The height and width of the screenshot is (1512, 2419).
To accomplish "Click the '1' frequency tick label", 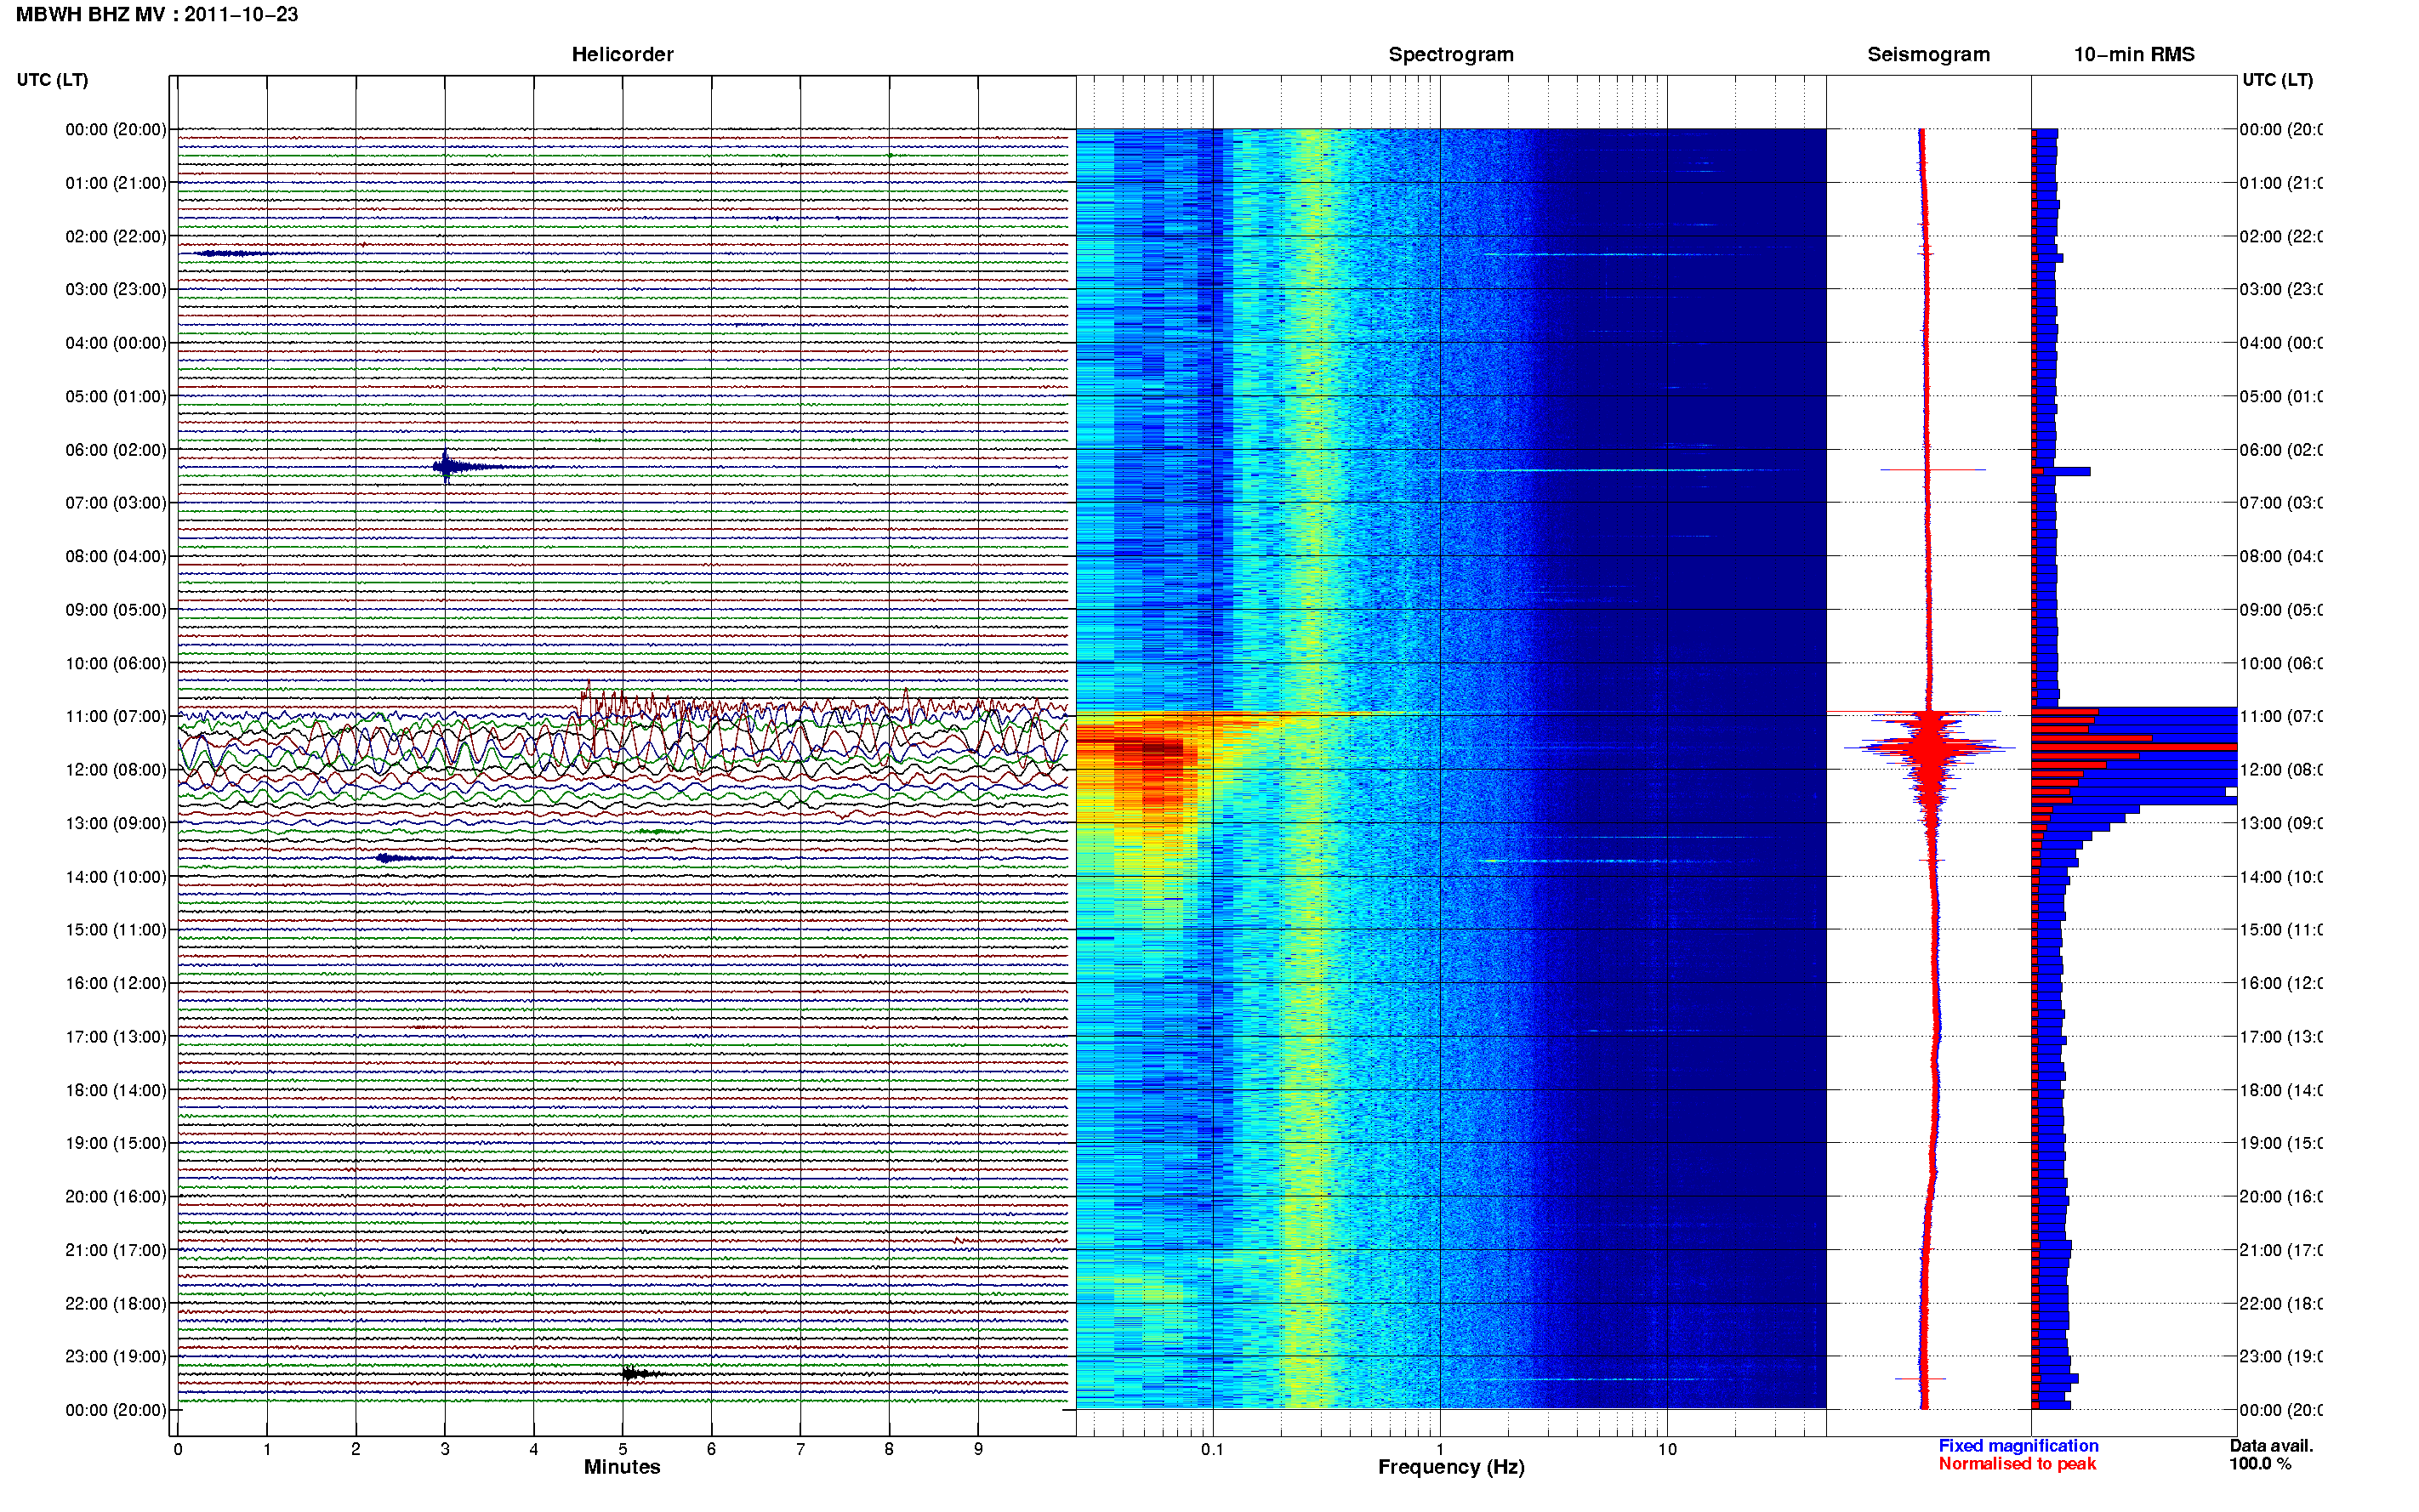I will click(1440, 1449).
